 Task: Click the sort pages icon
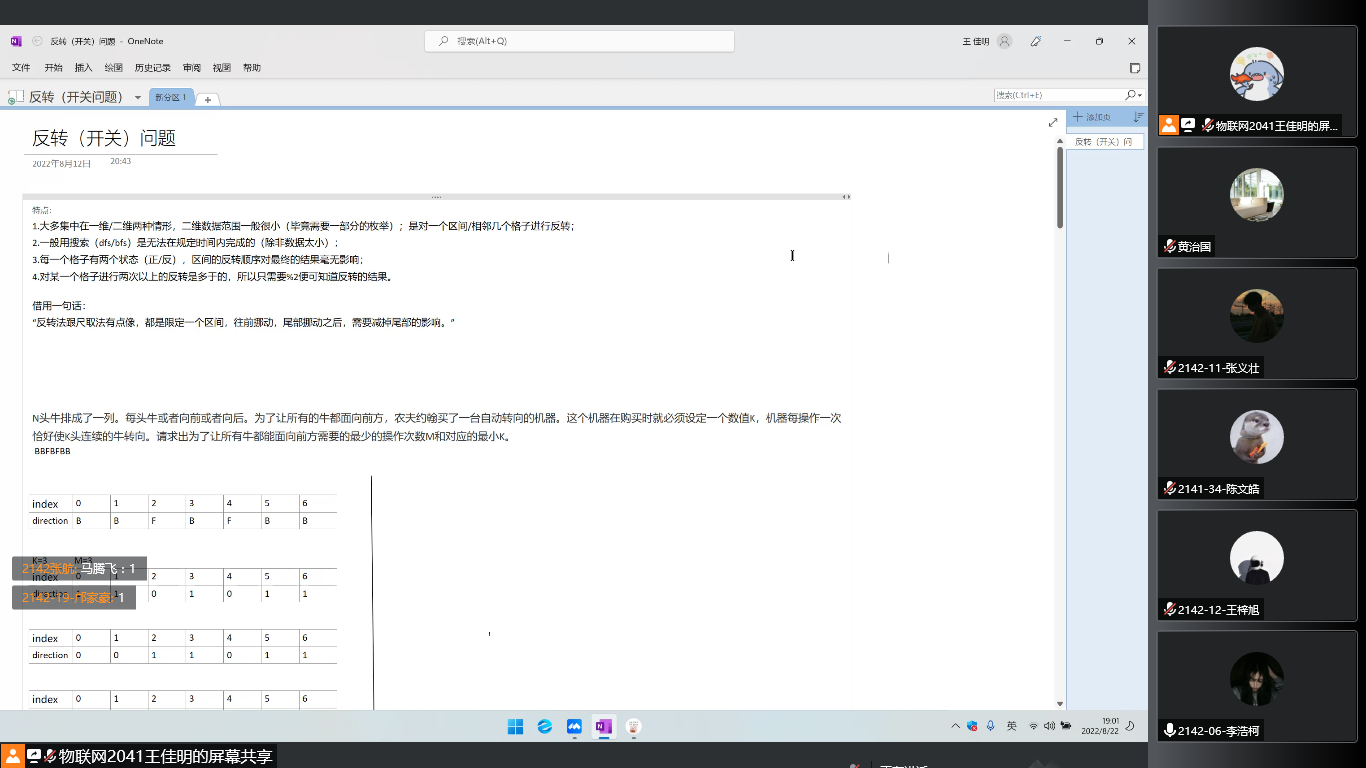[1138, 117]
